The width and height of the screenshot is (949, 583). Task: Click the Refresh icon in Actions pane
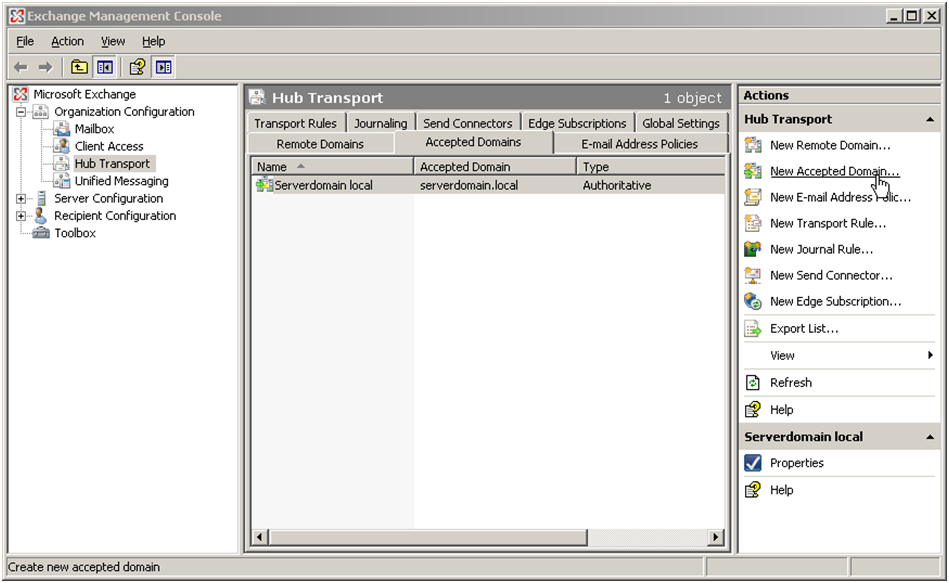pos(753,382)
